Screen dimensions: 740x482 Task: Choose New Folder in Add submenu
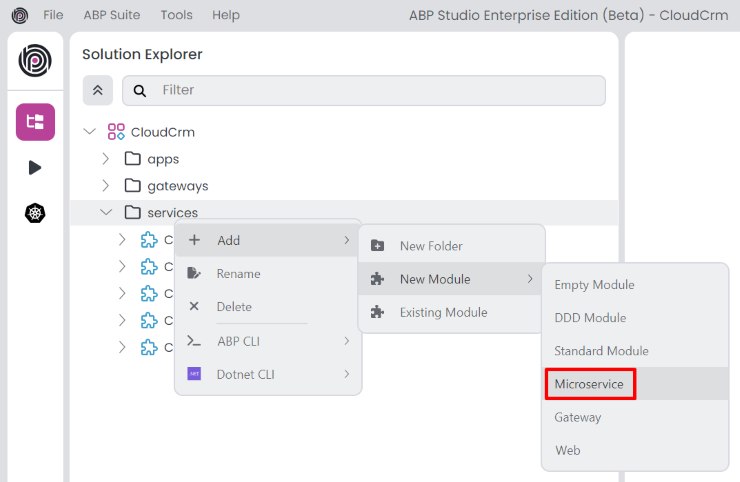[x=431, y=246]
